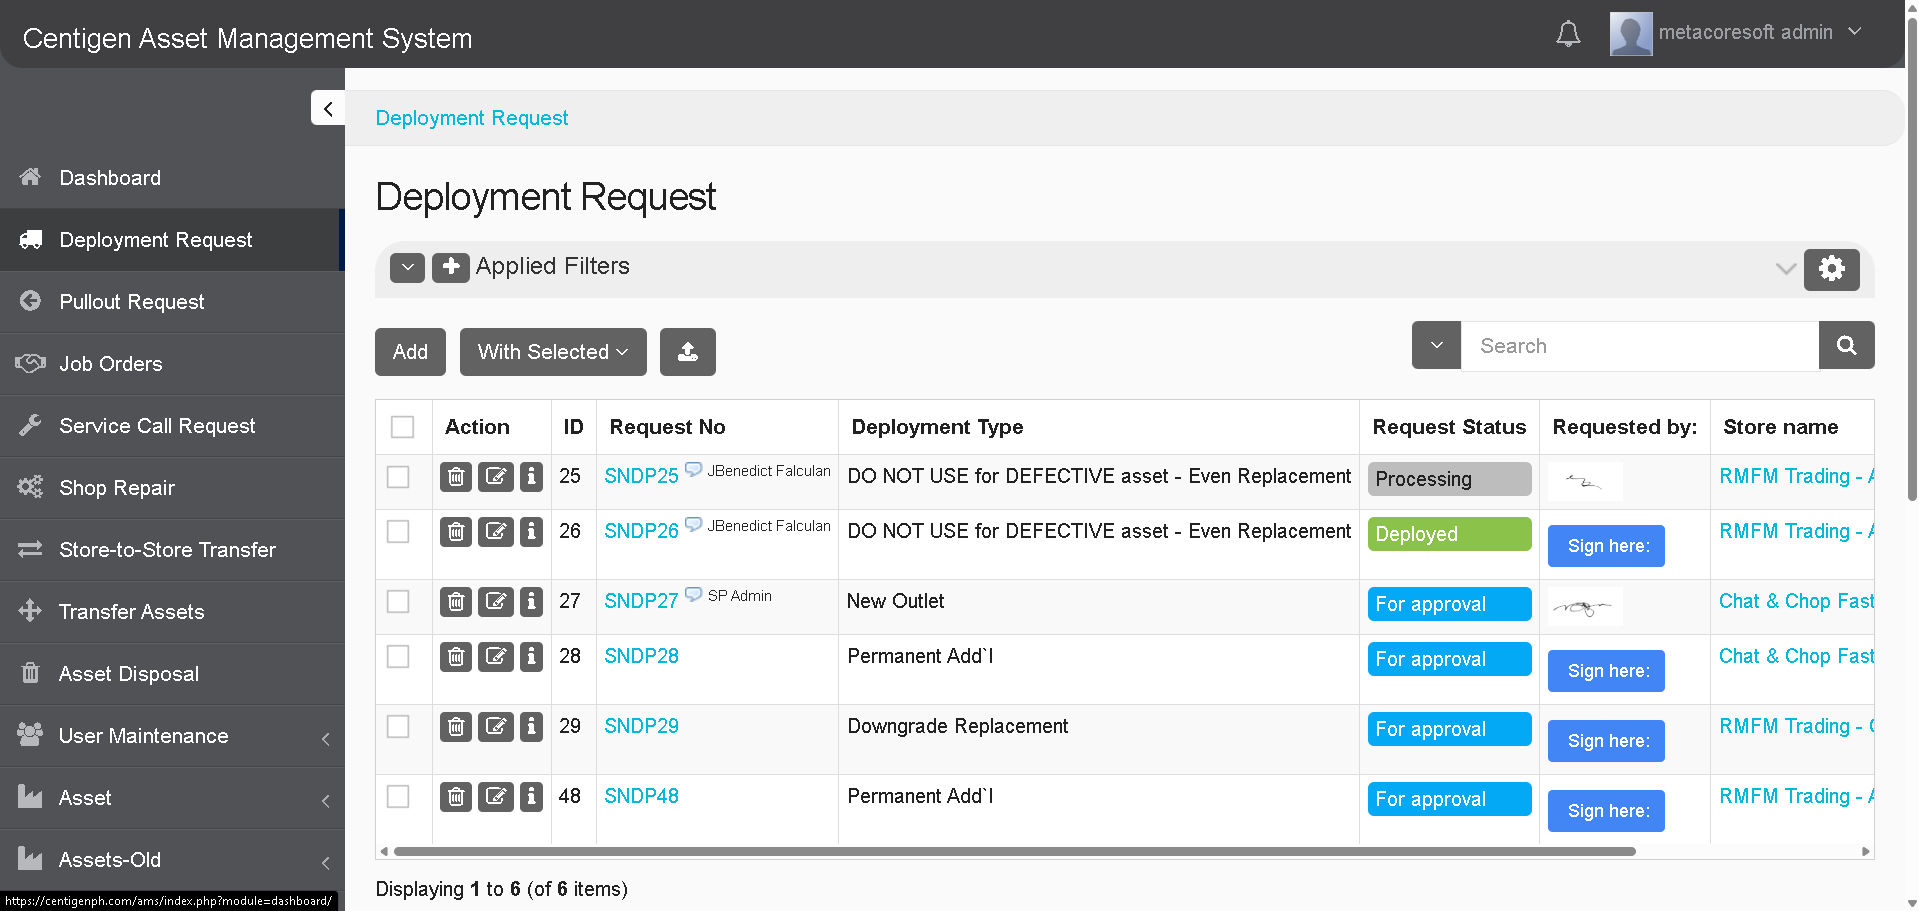
Task: Open the With Selected dropdown
Action: 552,352
